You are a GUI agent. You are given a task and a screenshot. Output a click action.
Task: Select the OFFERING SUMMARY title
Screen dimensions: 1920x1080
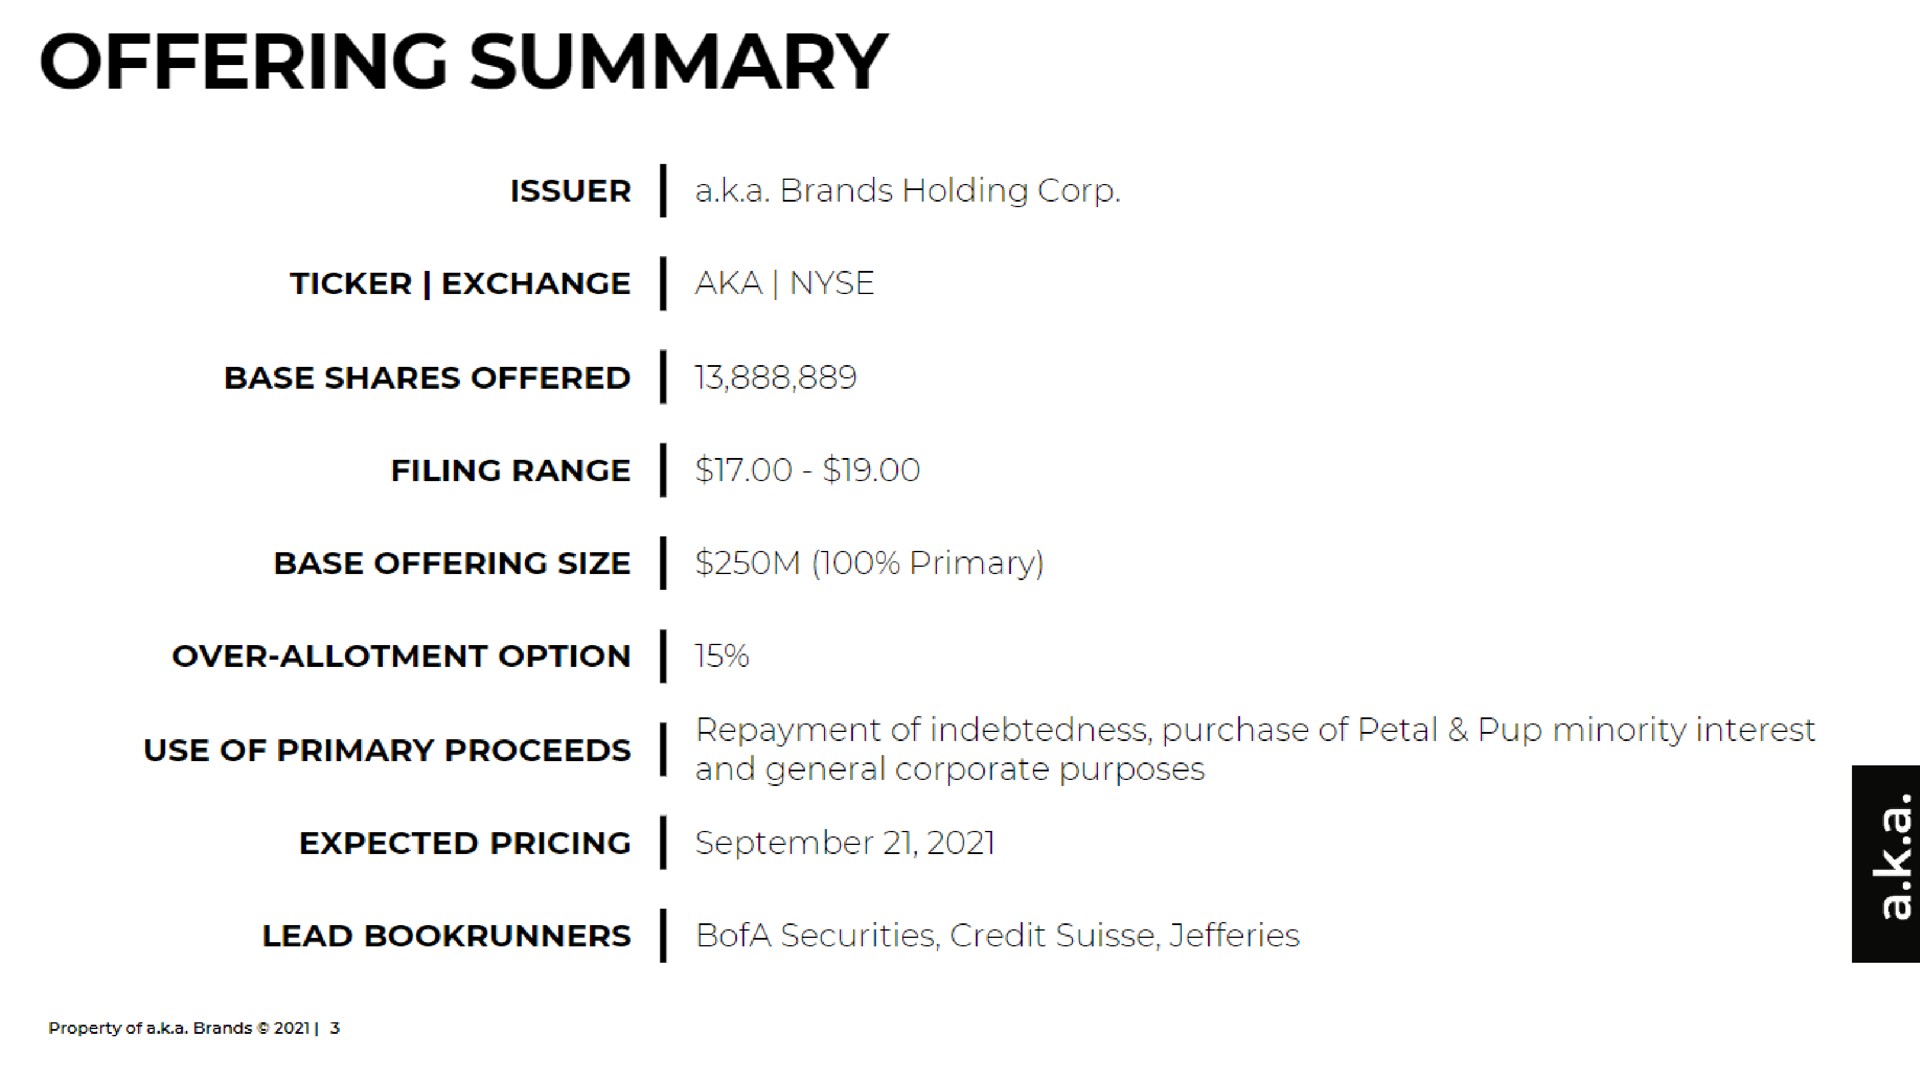463,62
